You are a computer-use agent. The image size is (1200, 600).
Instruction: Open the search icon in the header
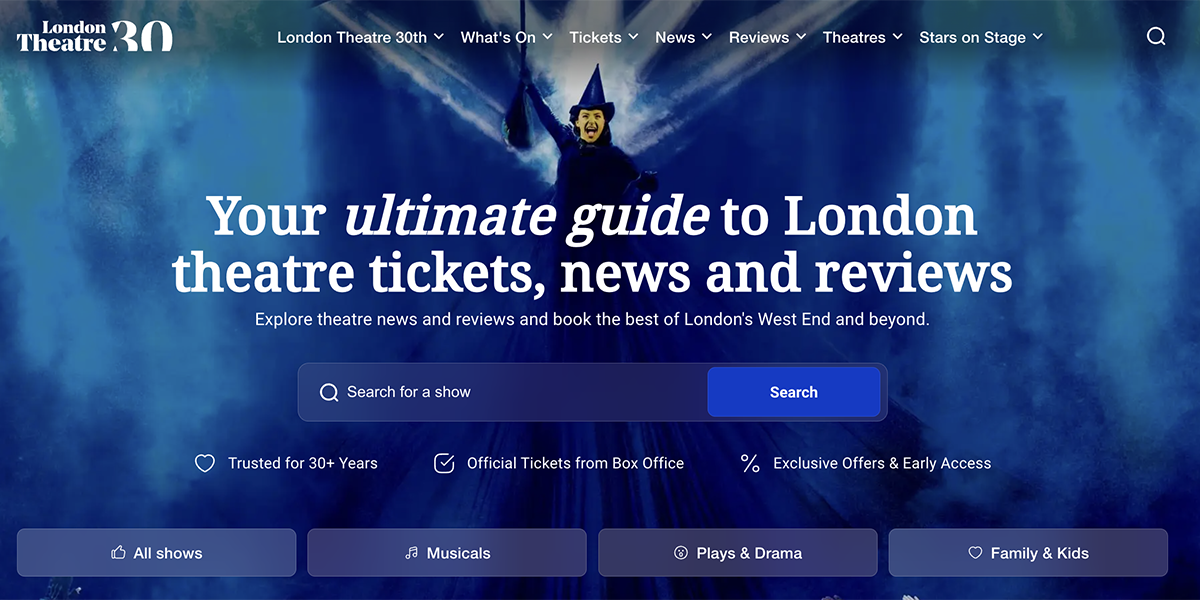tap(1156, 37)
